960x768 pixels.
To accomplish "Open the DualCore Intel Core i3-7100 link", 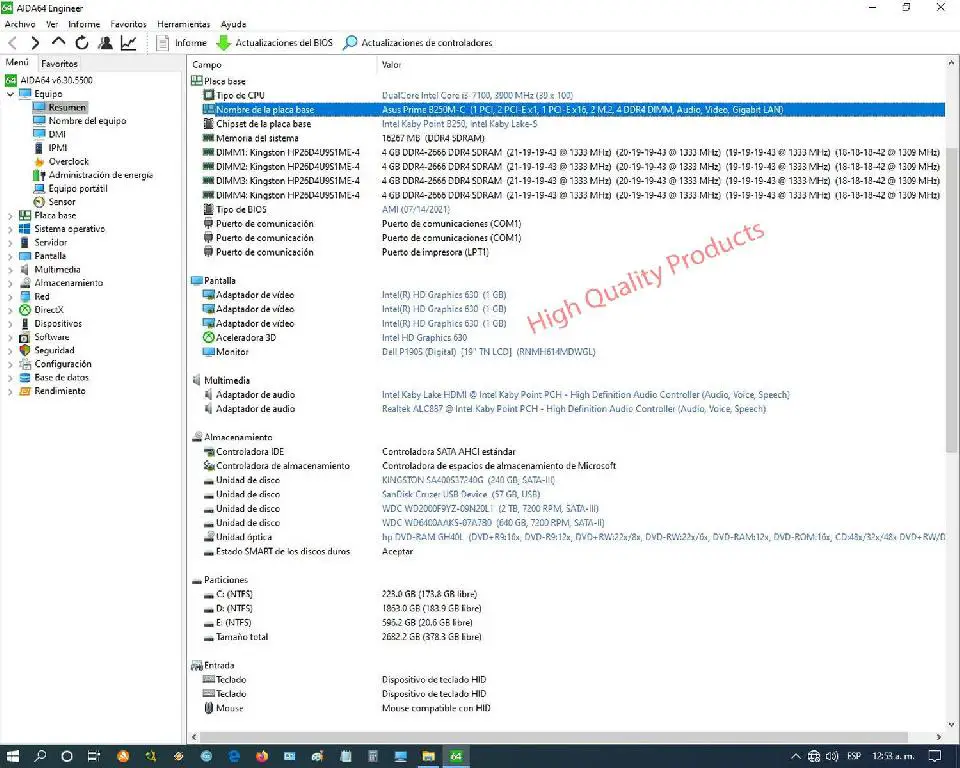I will click(x=477, y=96).
